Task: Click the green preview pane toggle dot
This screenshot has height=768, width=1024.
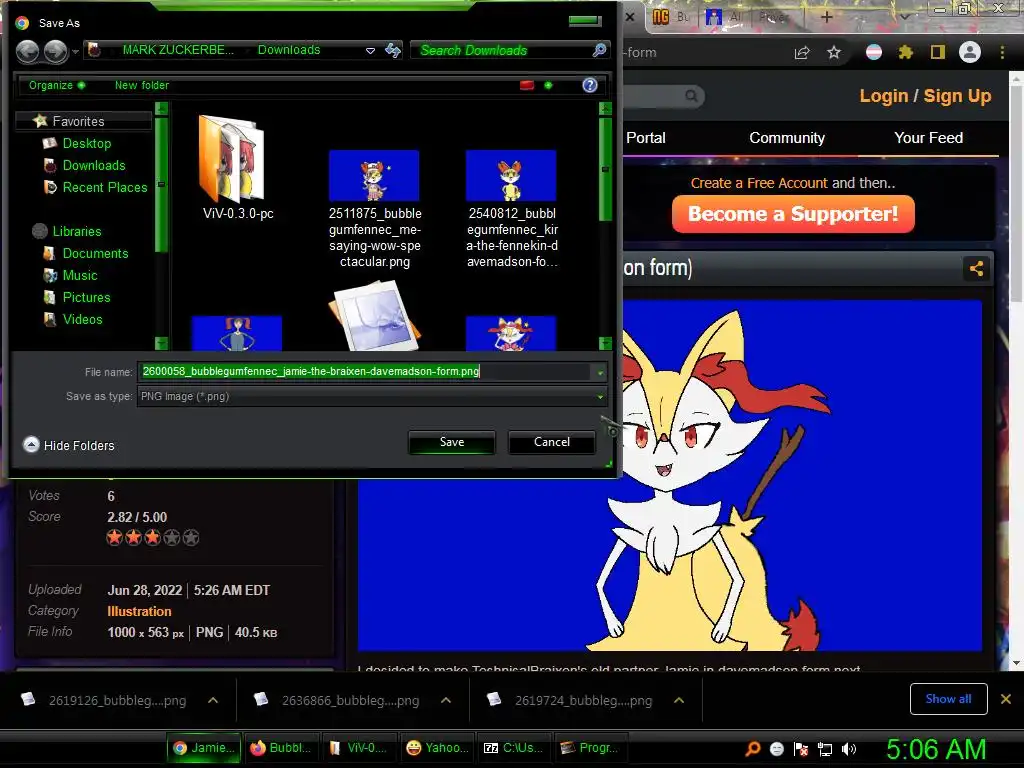Action: (x=548, y=85)
